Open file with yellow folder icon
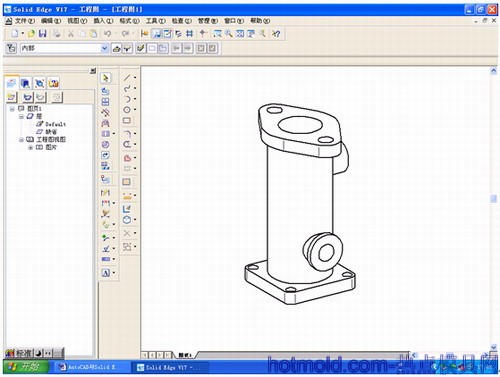This screenshot has width=500, height=377. [31, 33]
